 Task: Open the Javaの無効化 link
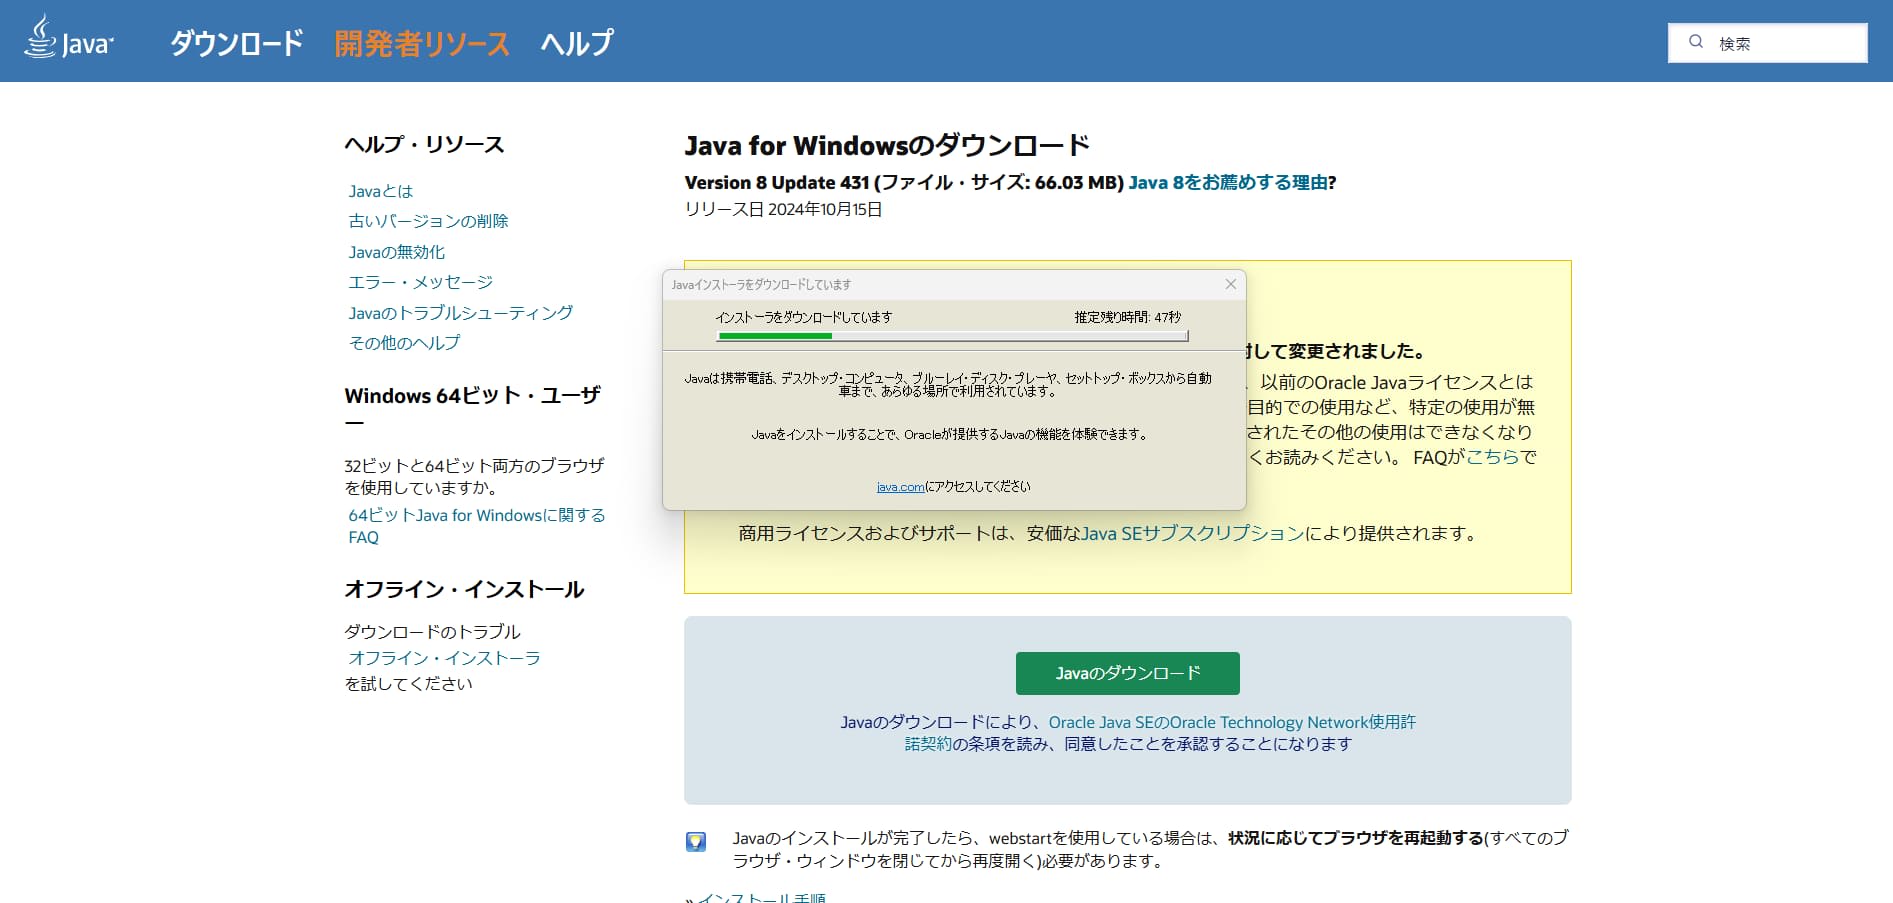click(x=396, y=252)
